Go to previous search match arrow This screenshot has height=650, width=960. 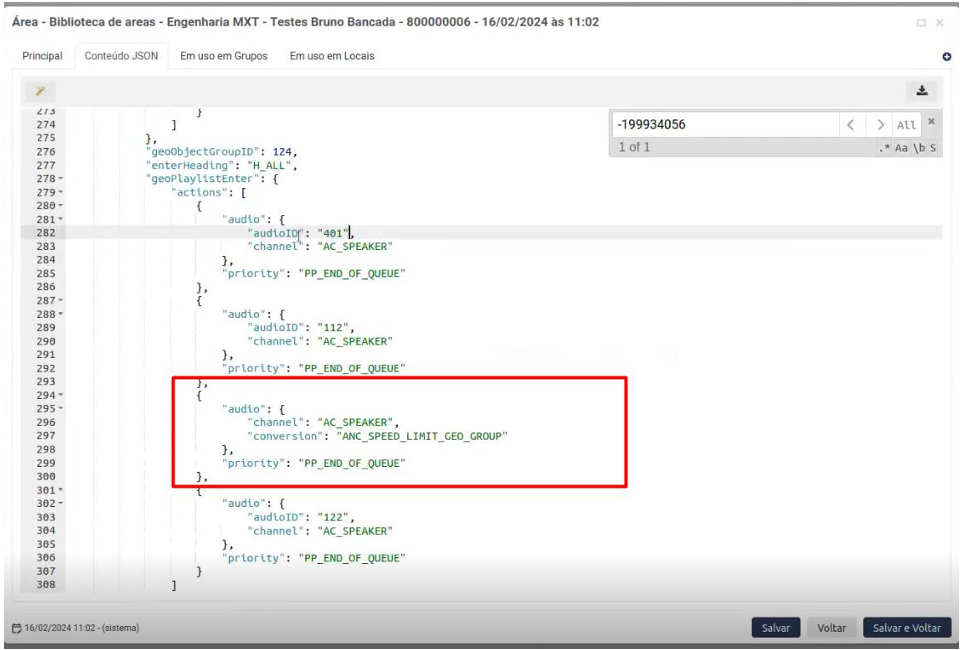point(850,125)
